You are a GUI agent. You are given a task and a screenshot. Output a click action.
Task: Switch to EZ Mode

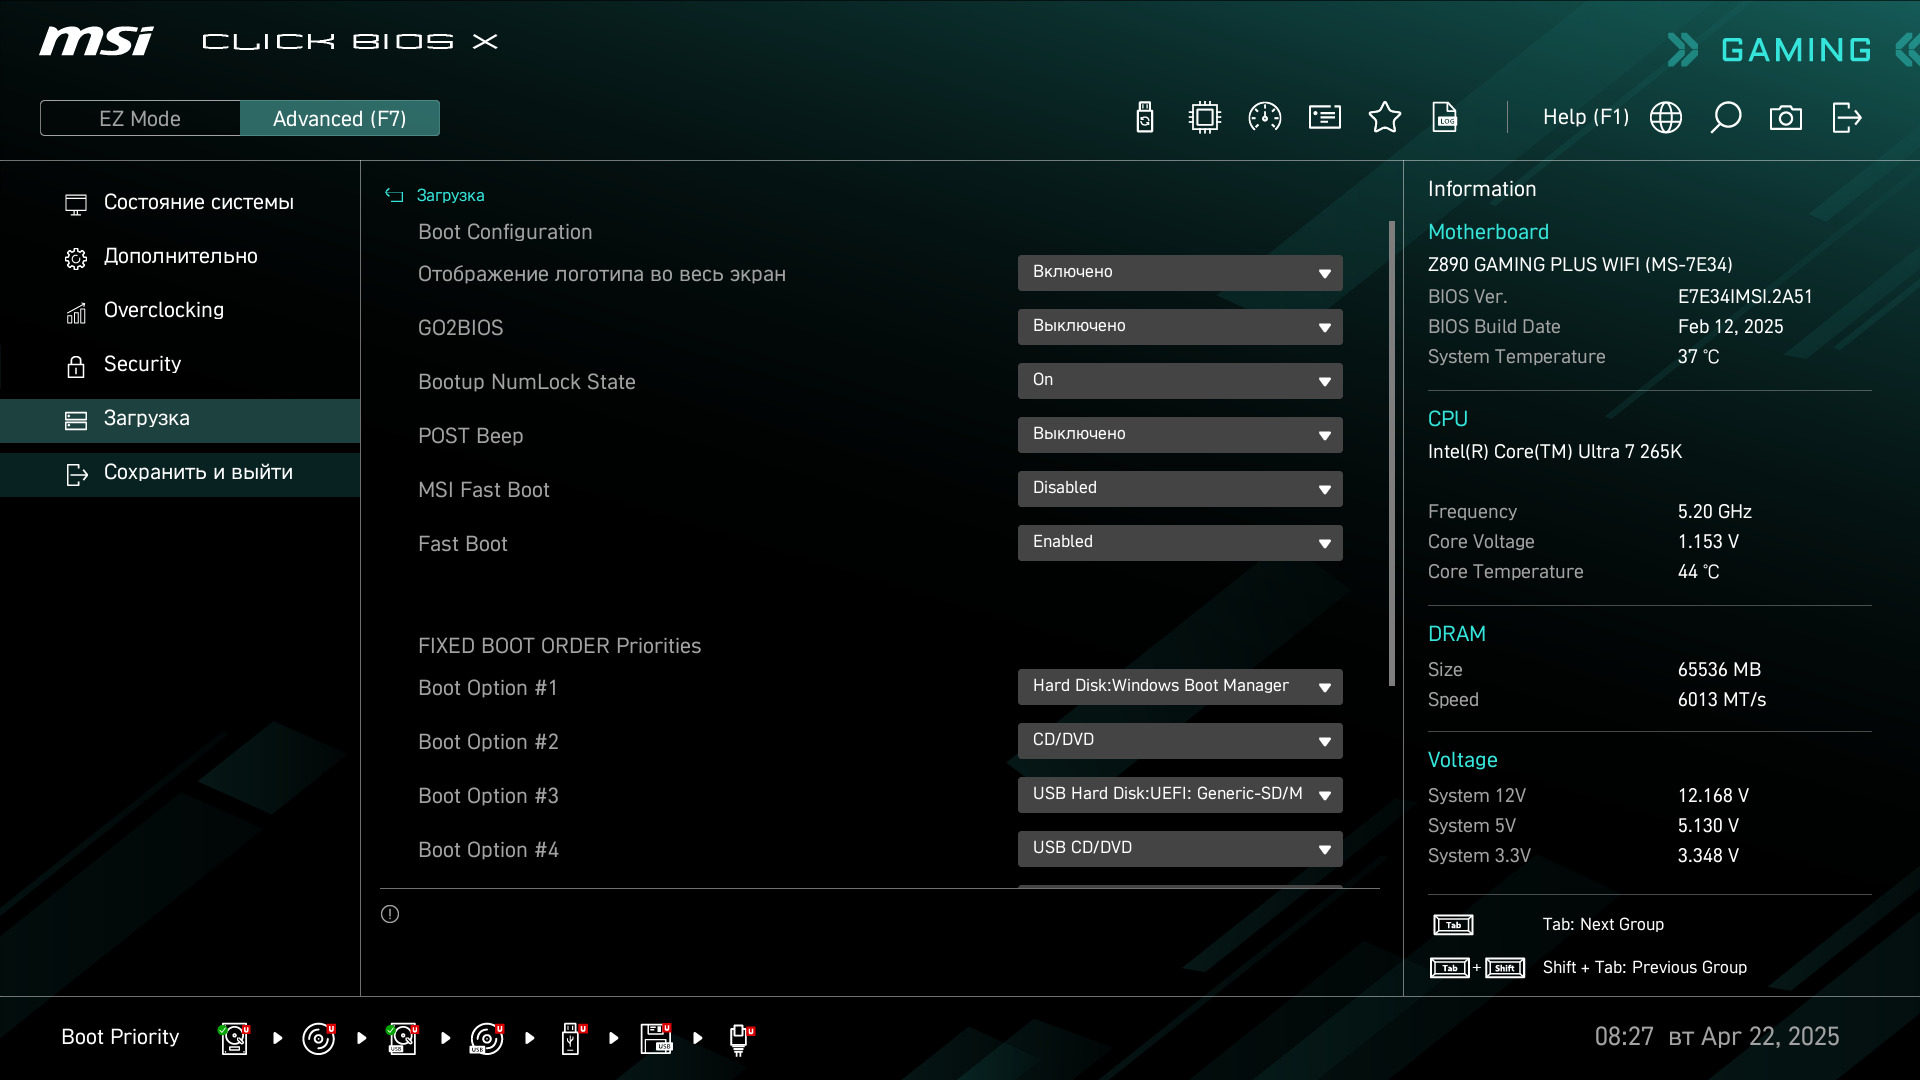[140, 118]
